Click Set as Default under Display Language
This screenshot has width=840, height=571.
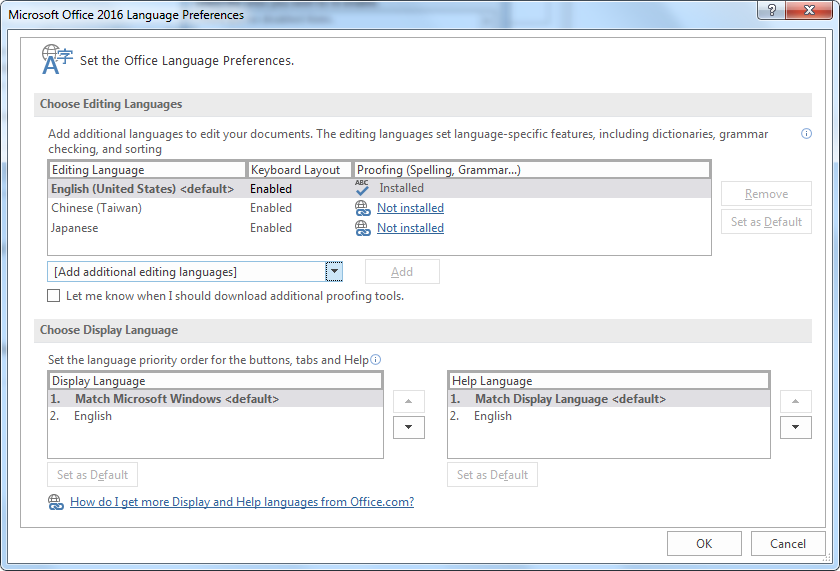[92, 475]
